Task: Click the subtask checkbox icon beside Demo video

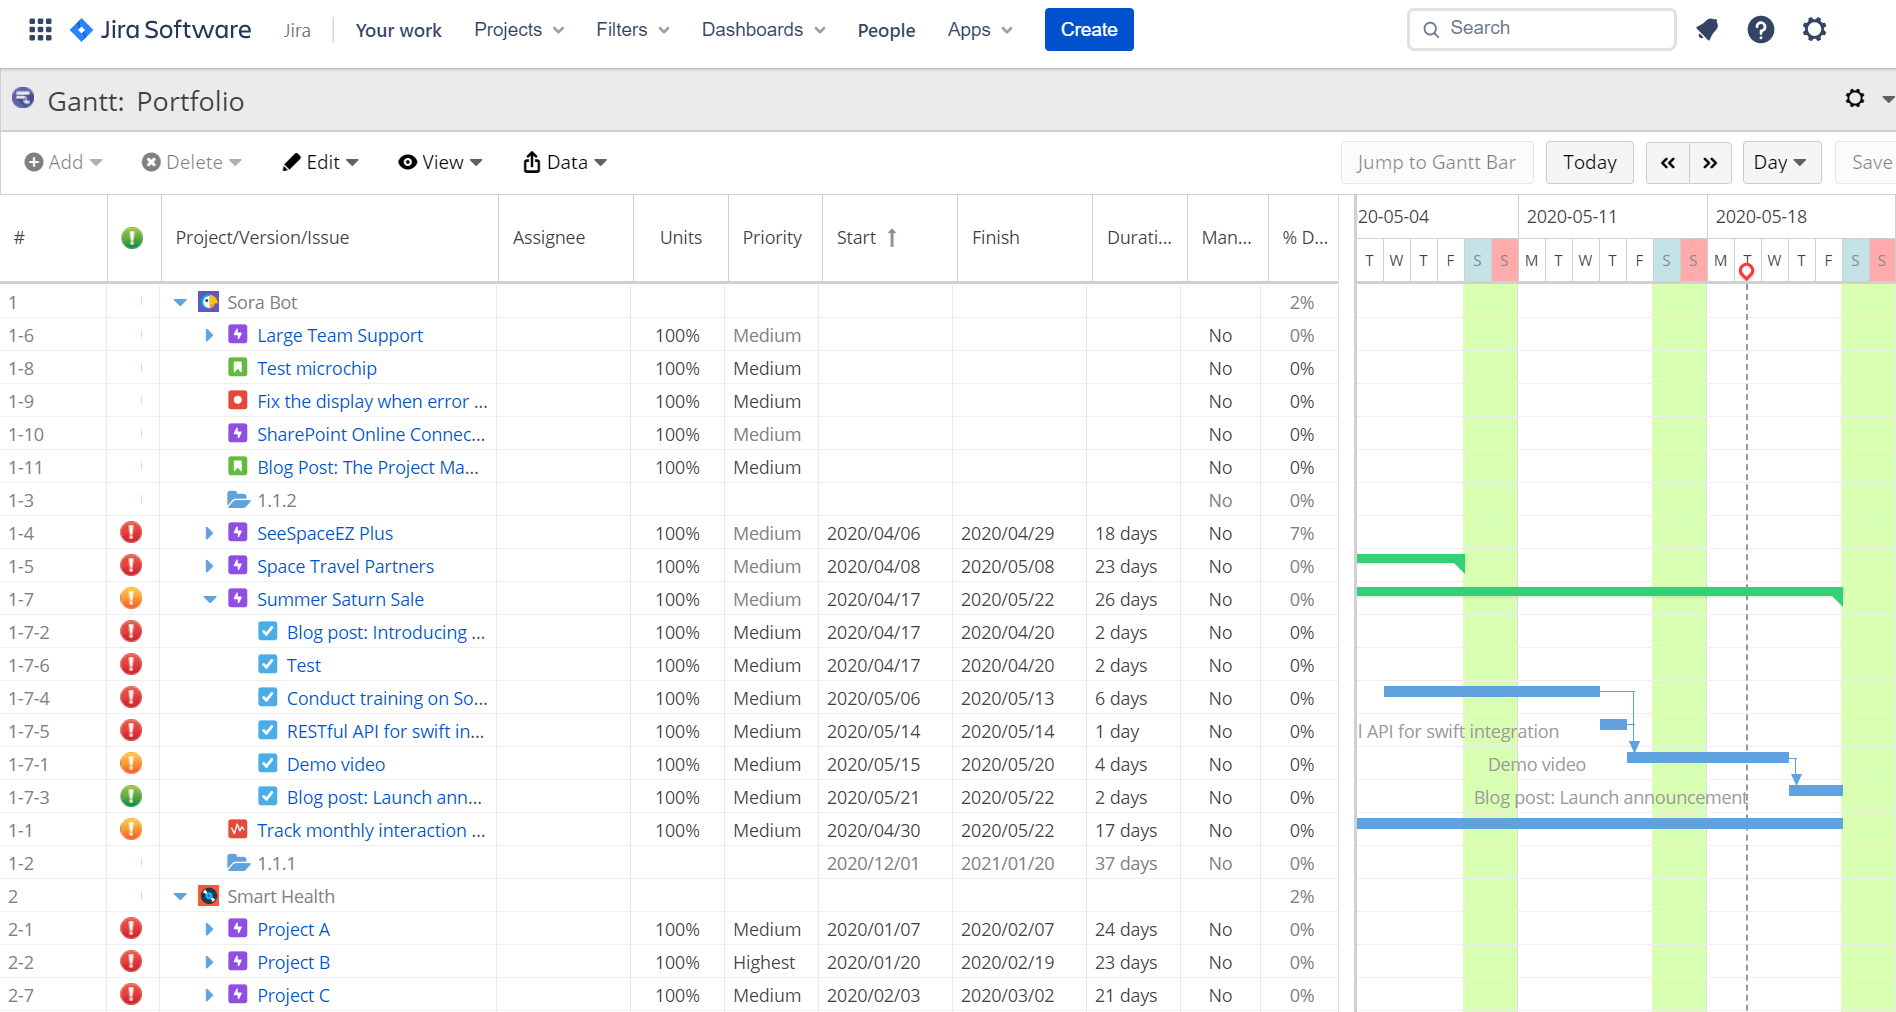Action: (267, 763)
